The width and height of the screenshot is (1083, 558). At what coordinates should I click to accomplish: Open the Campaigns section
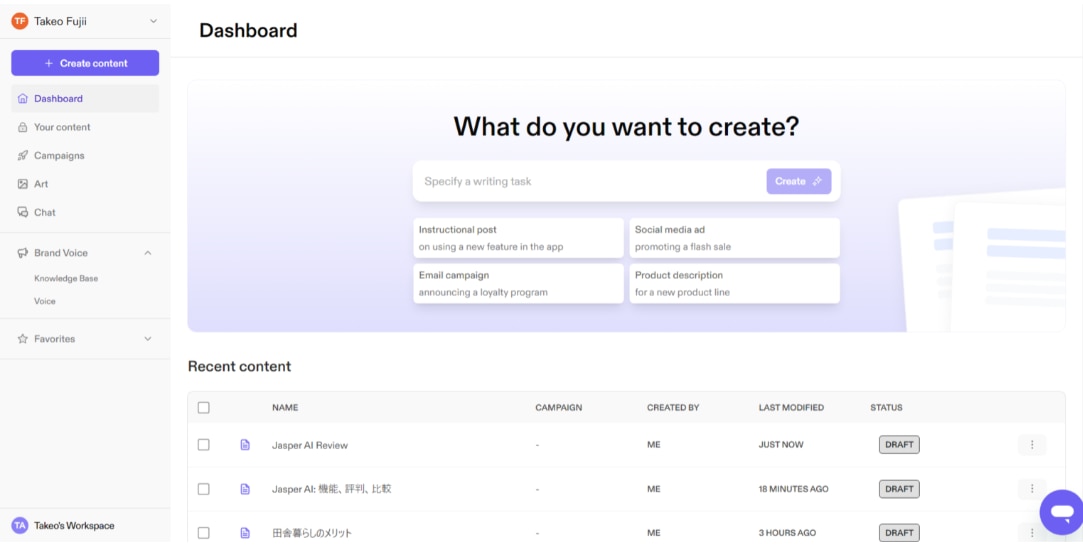click(59, 155)
